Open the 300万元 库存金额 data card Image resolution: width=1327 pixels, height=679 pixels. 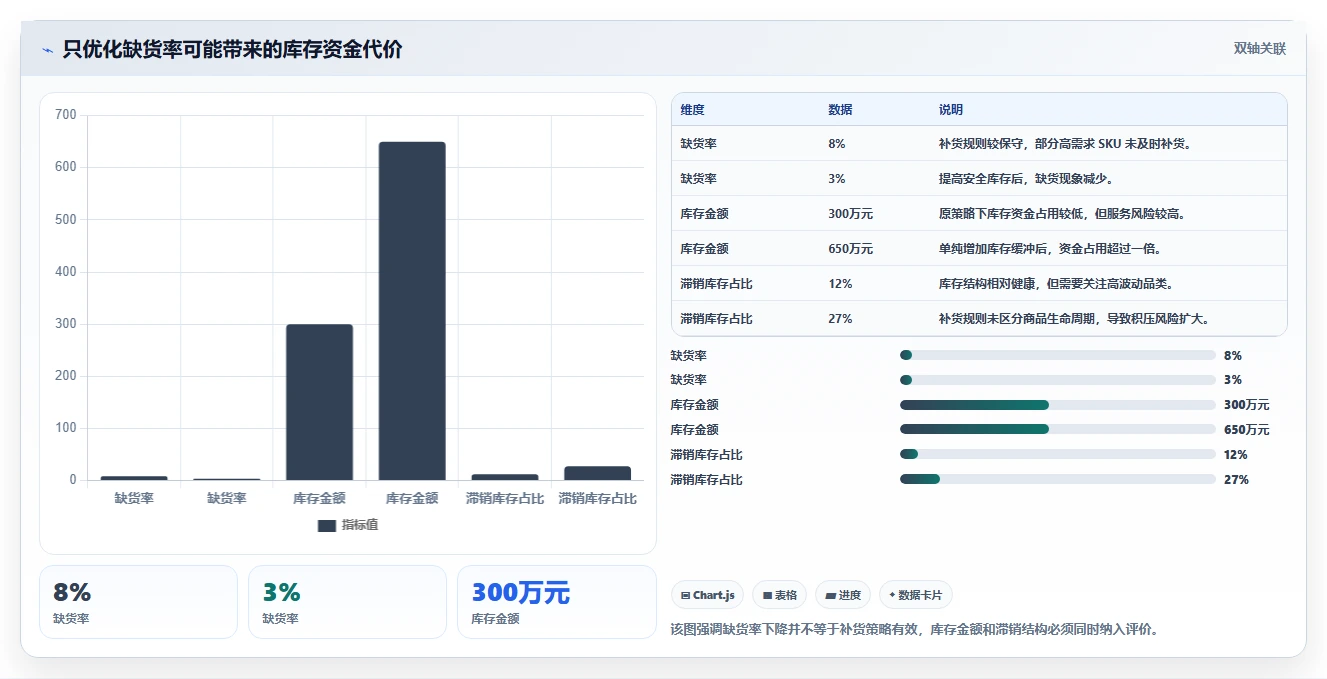click(556, 602)
